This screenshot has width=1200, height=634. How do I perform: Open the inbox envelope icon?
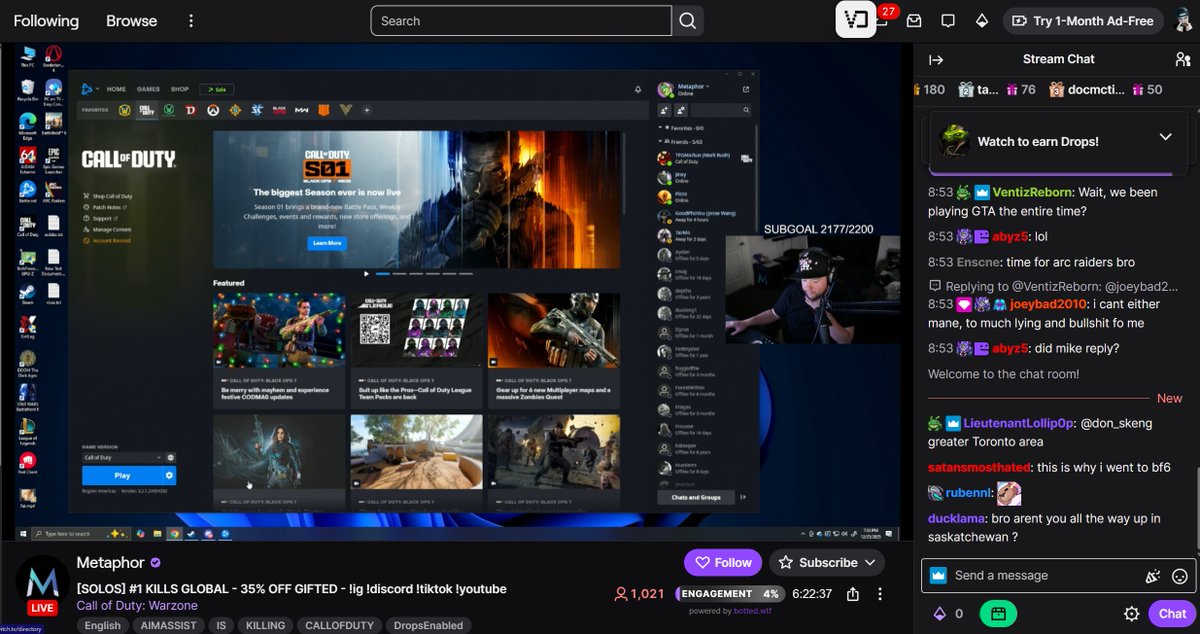(x=914, y=20)
